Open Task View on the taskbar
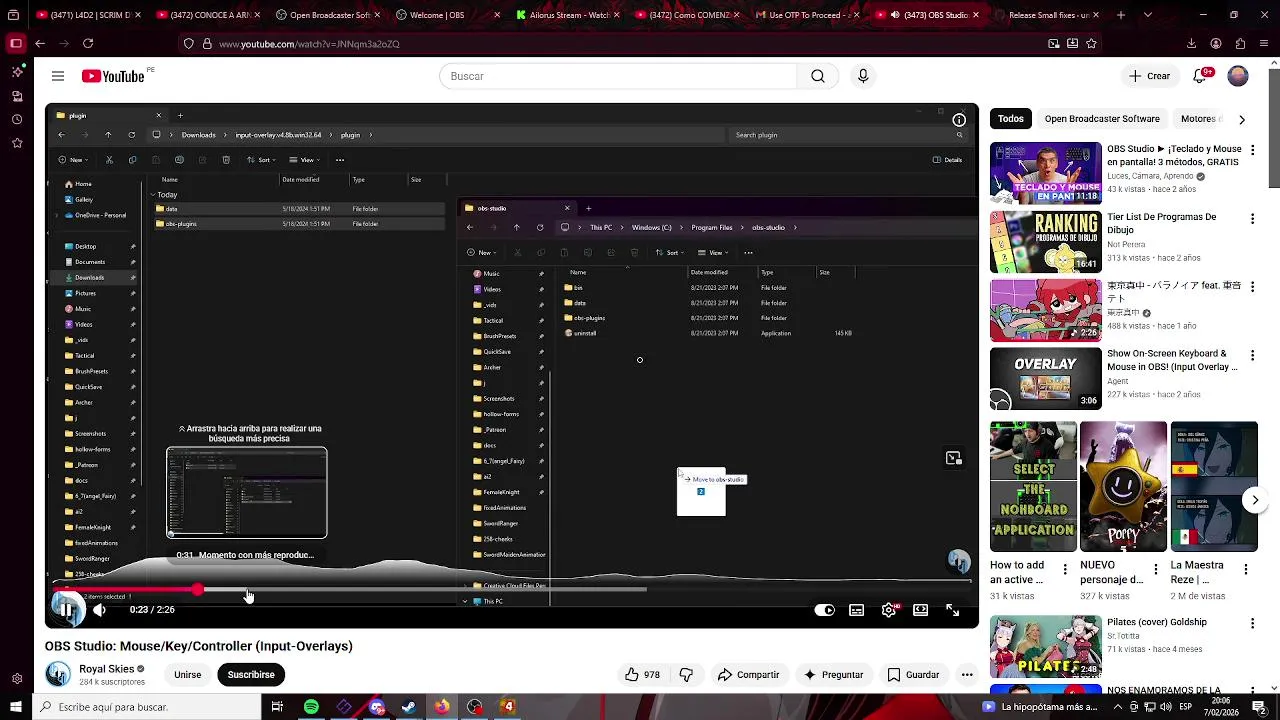Viewport: 1280px width, 720px height. 277,707
